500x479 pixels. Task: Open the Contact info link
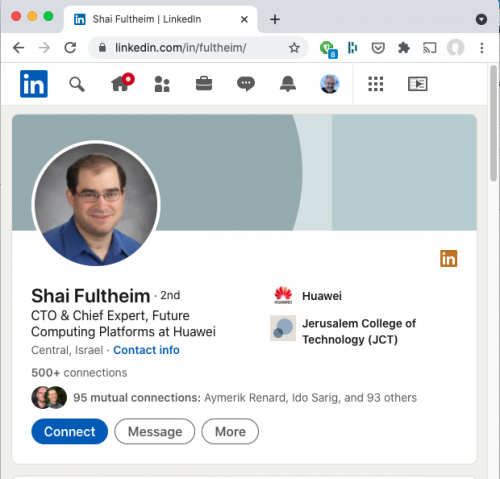[146, 350]
